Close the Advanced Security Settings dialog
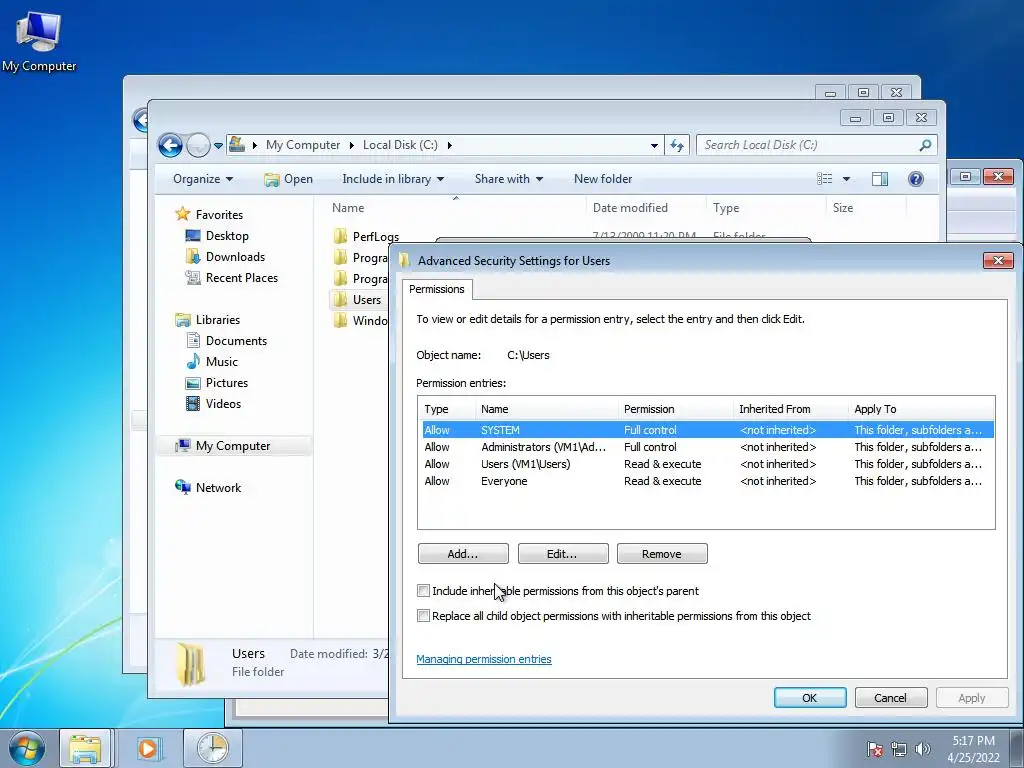 [x=998, y=261]
